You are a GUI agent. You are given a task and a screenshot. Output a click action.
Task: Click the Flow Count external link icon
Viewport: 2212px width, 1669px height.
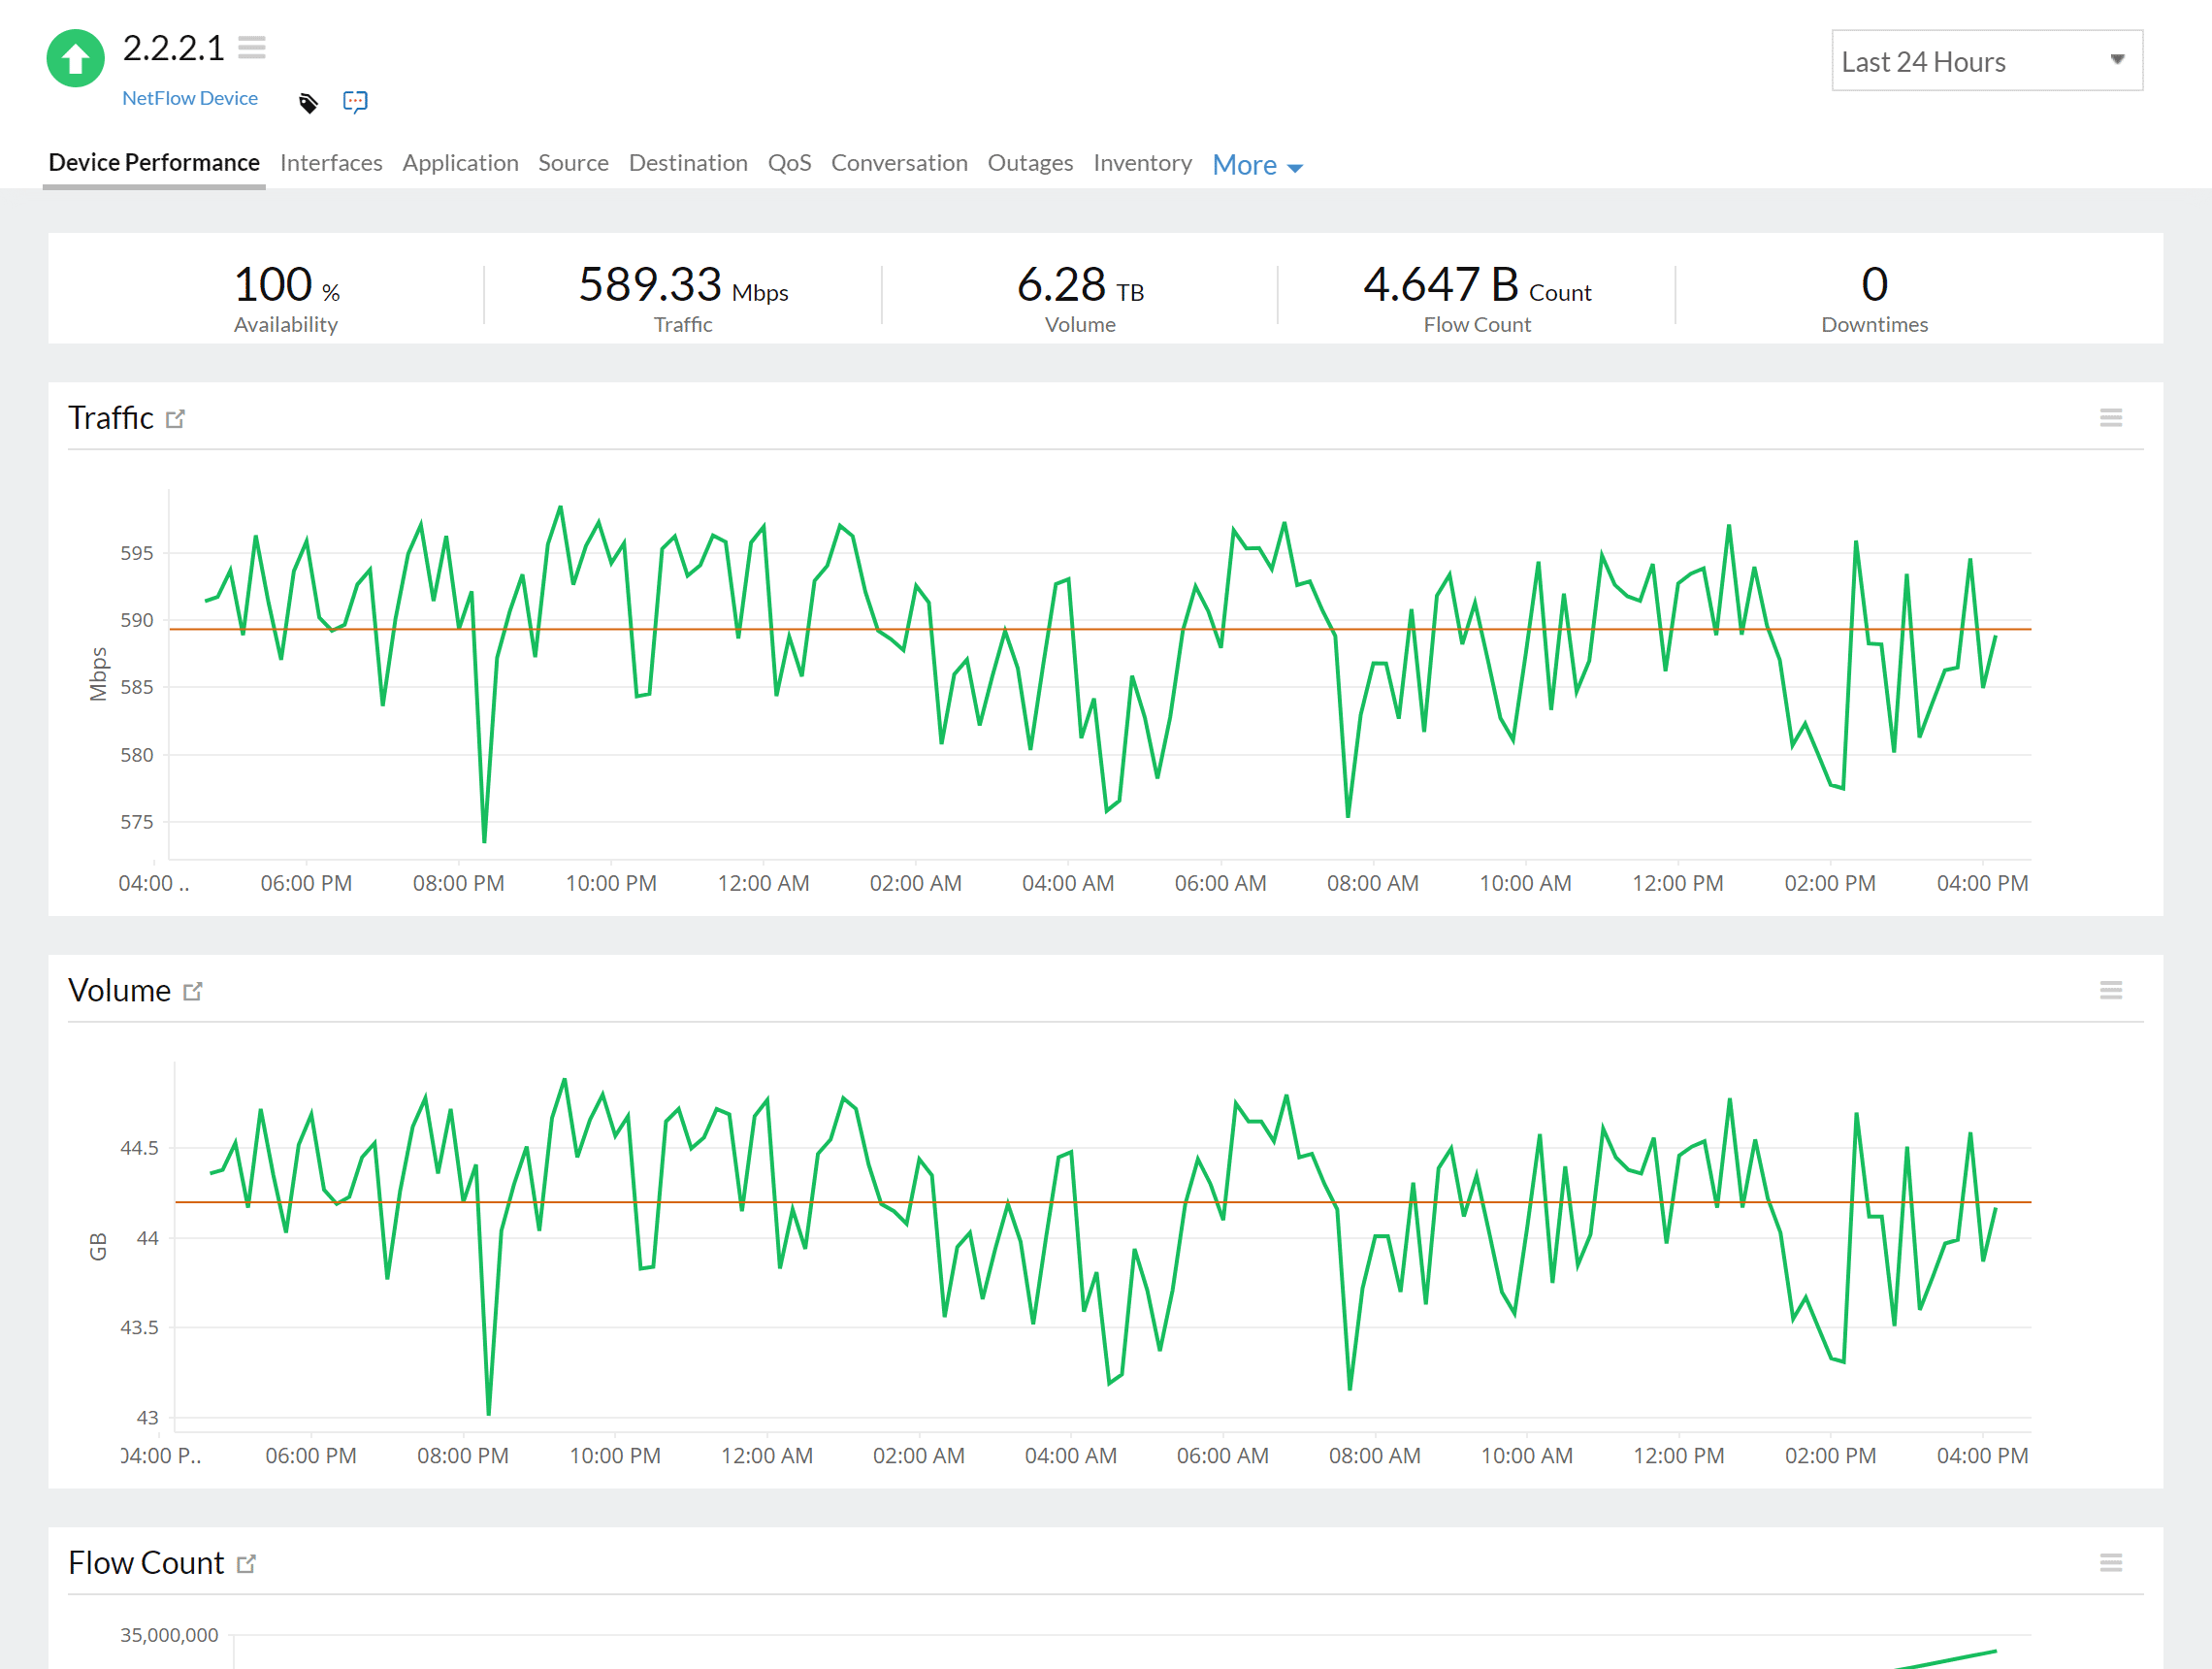pos(249,1562)
